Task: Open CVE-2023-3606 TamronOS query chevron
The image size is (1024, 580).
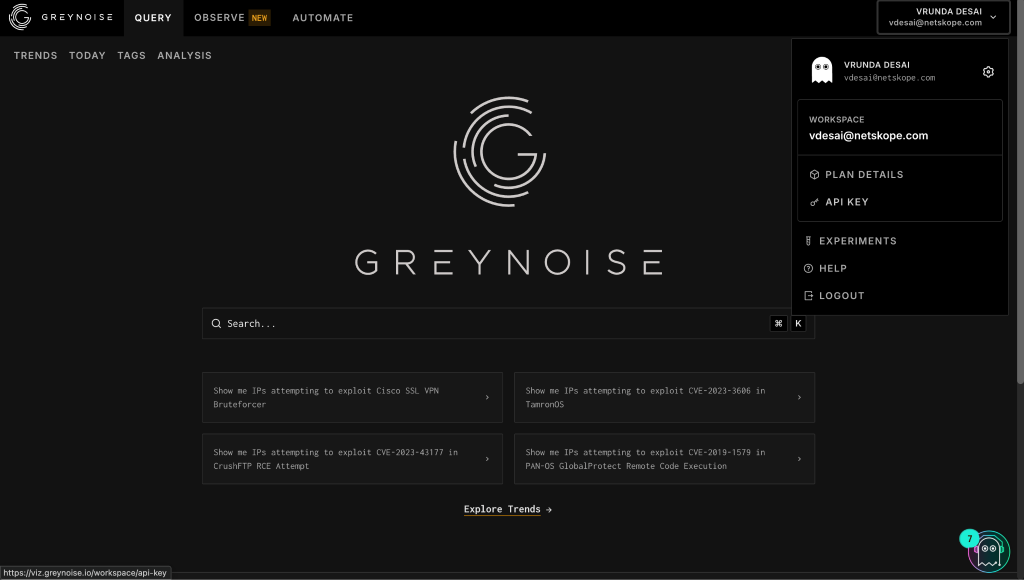Action: [x=799, y=397]
